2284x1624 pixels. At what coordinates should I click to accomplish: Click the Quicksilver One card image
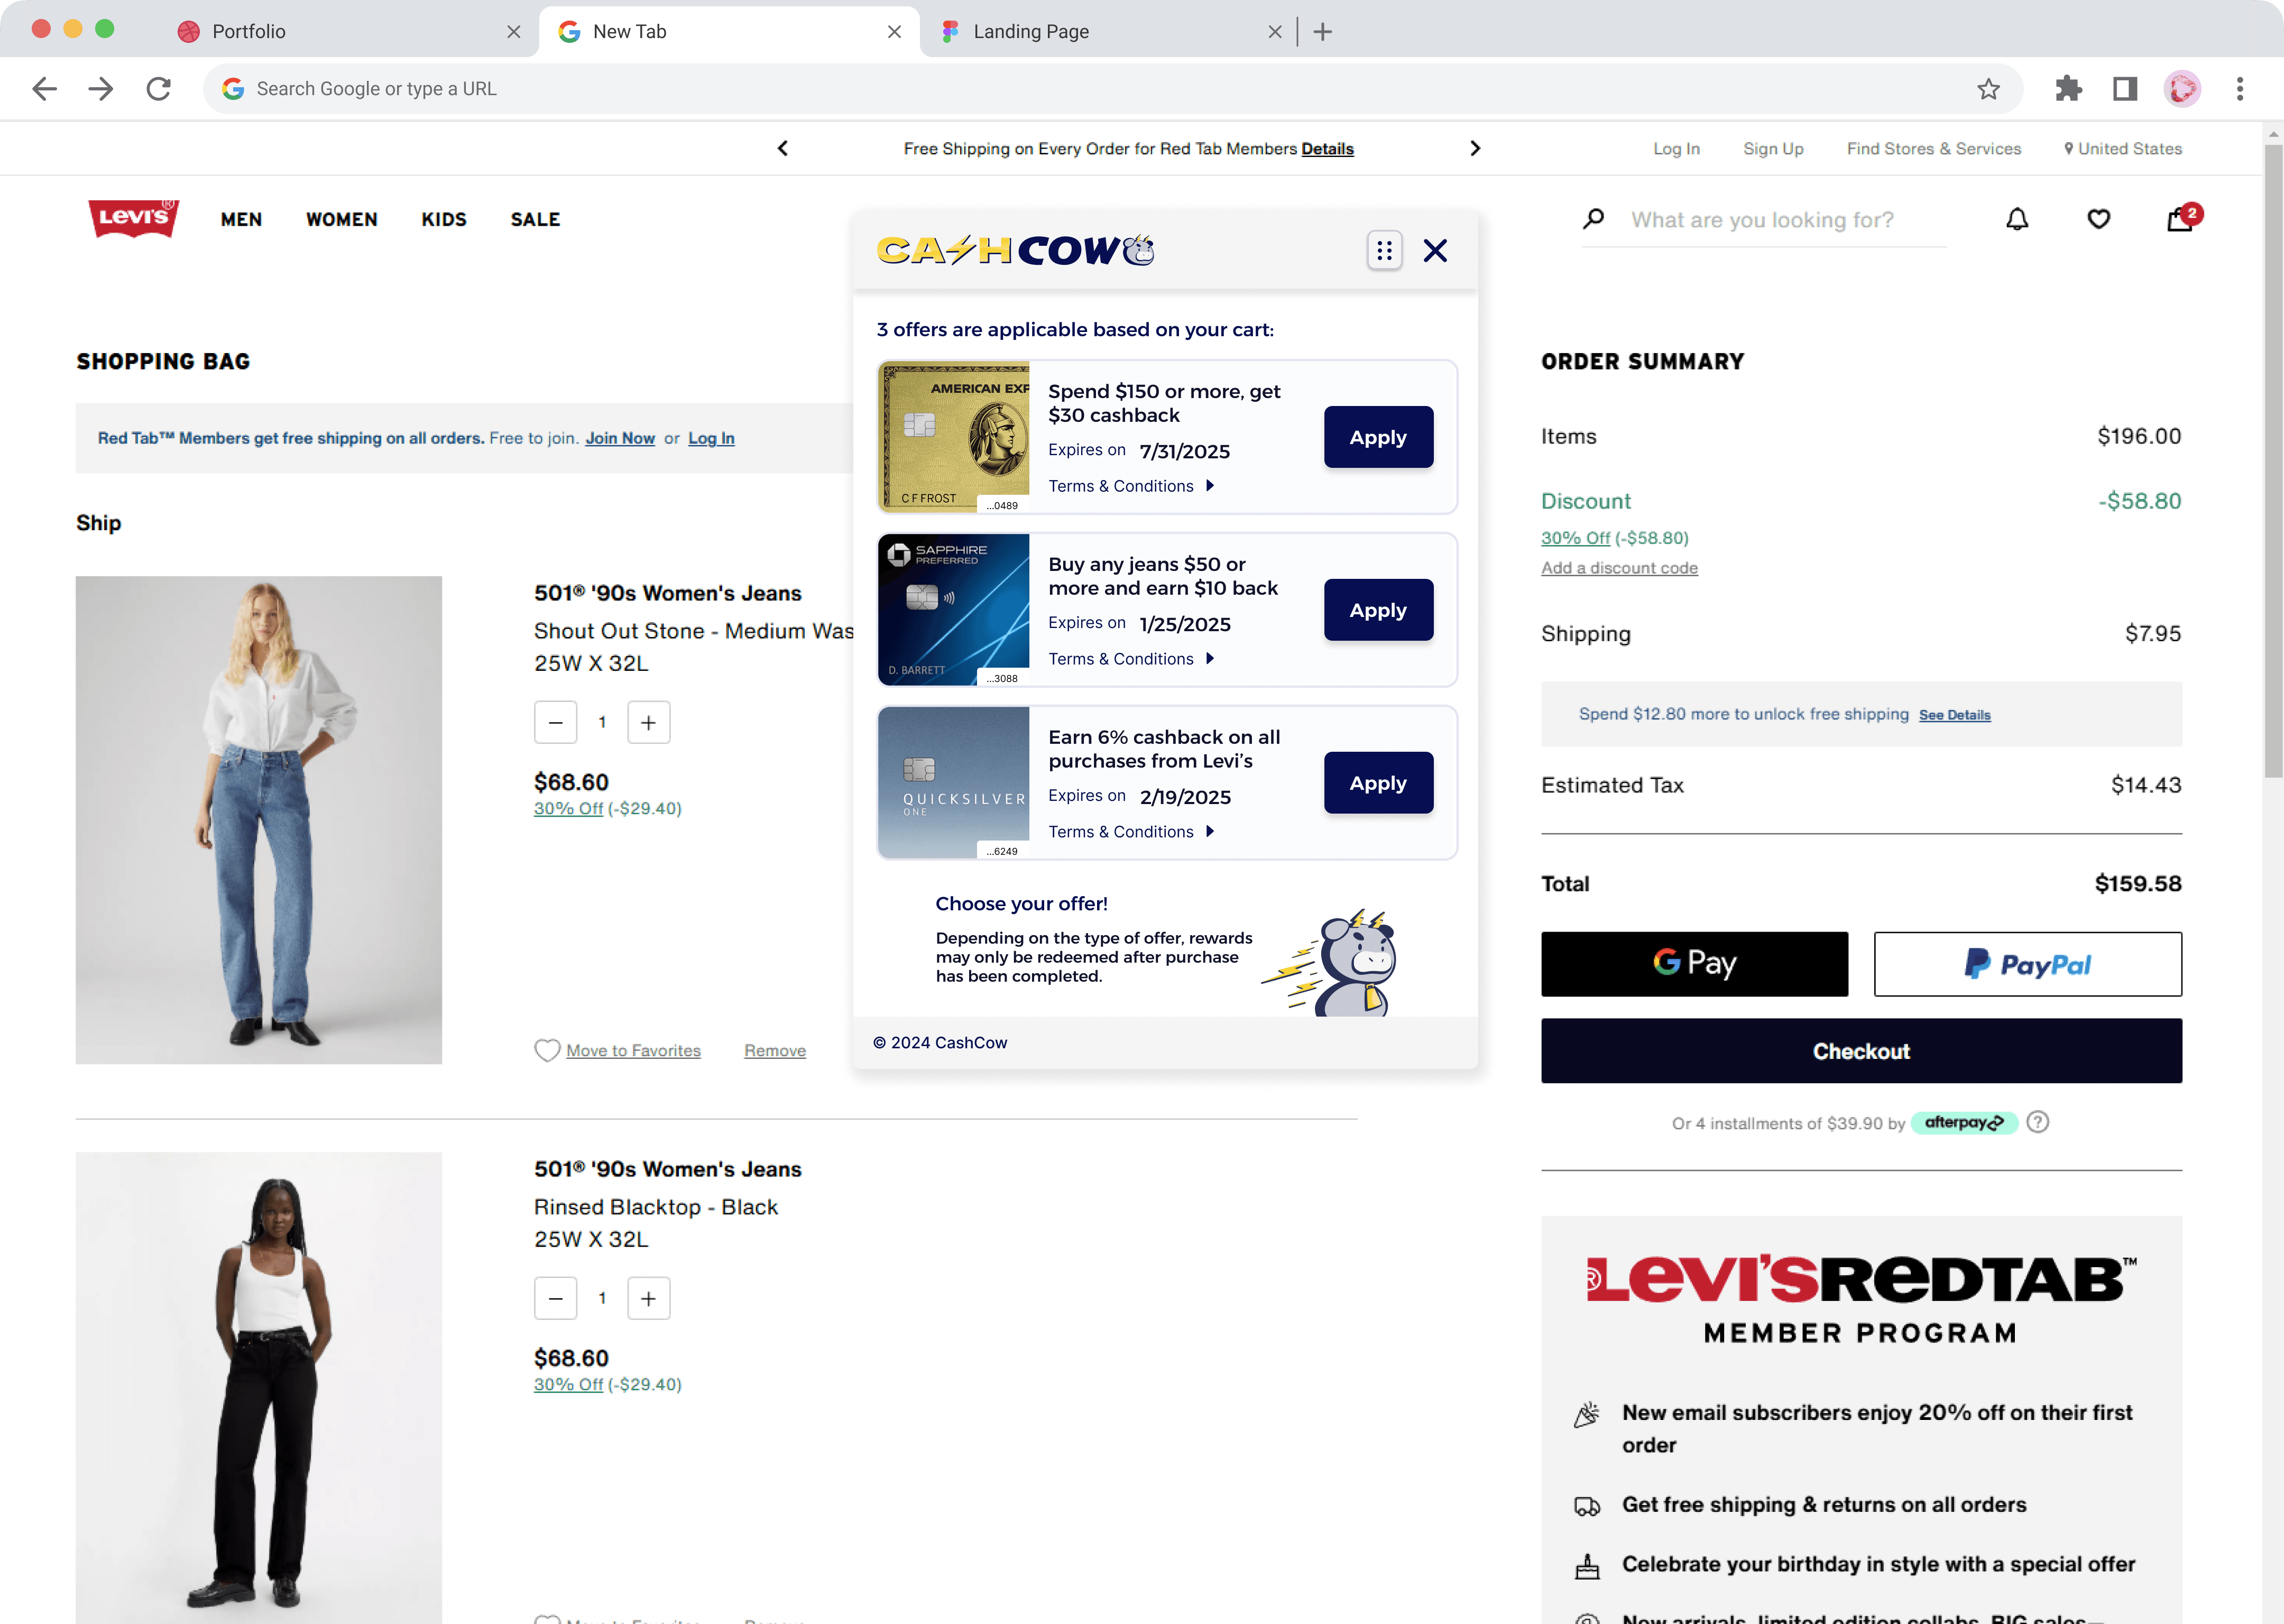pyautogui.click(x=954, y=783)
